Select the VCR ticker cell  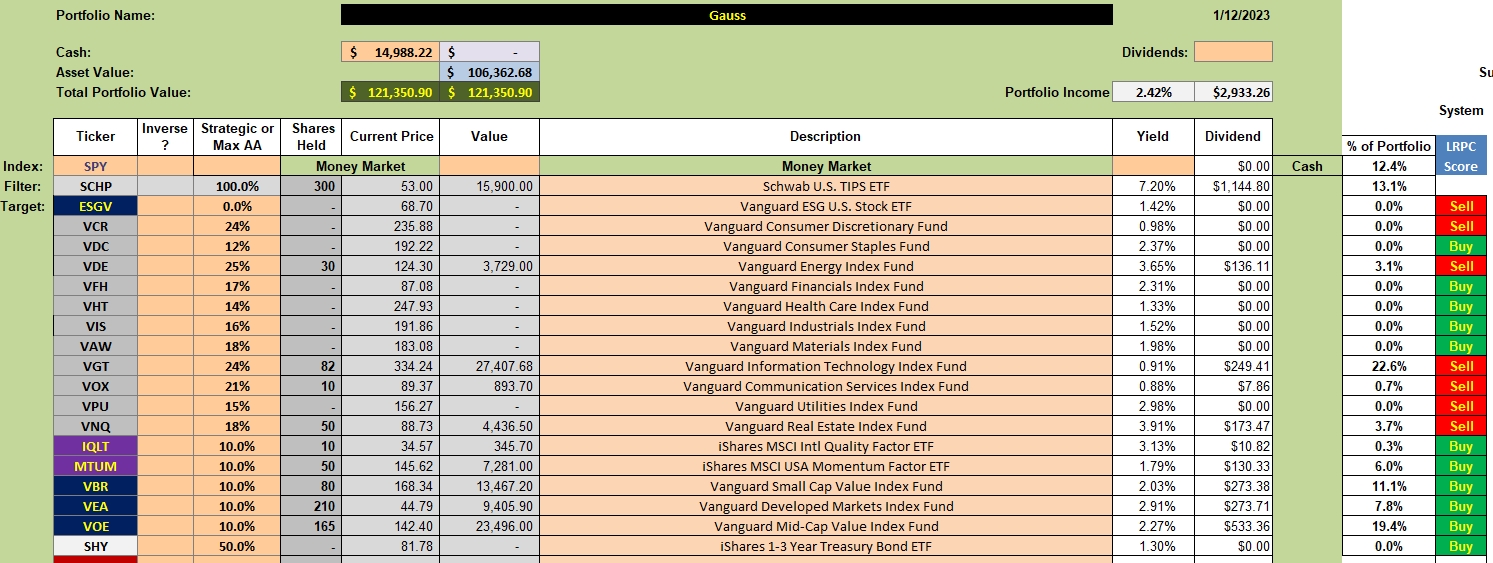[x=96, y=226]
